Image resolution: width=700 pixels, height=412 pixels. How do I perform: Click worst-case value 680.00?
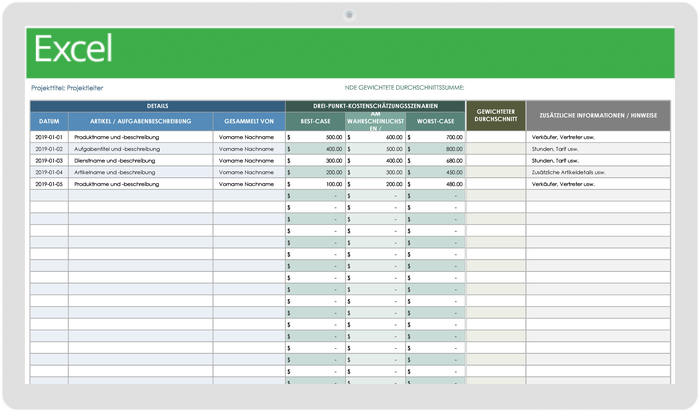(435, 161)
